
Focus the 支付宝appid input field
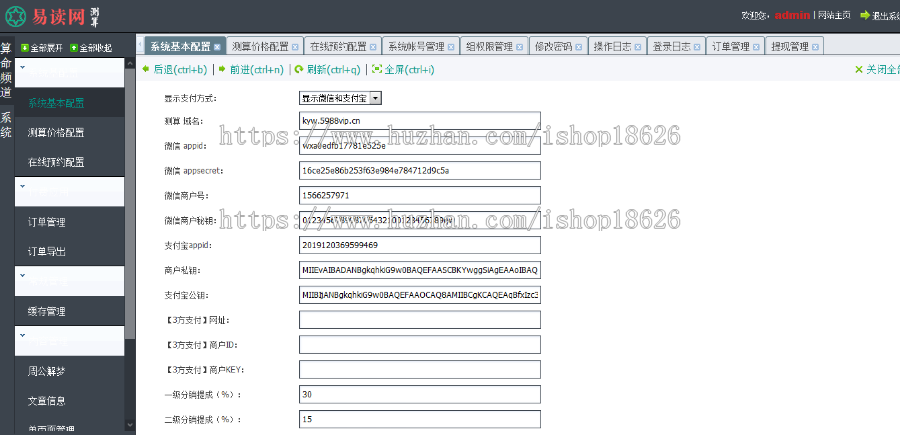tap(420, 245)
